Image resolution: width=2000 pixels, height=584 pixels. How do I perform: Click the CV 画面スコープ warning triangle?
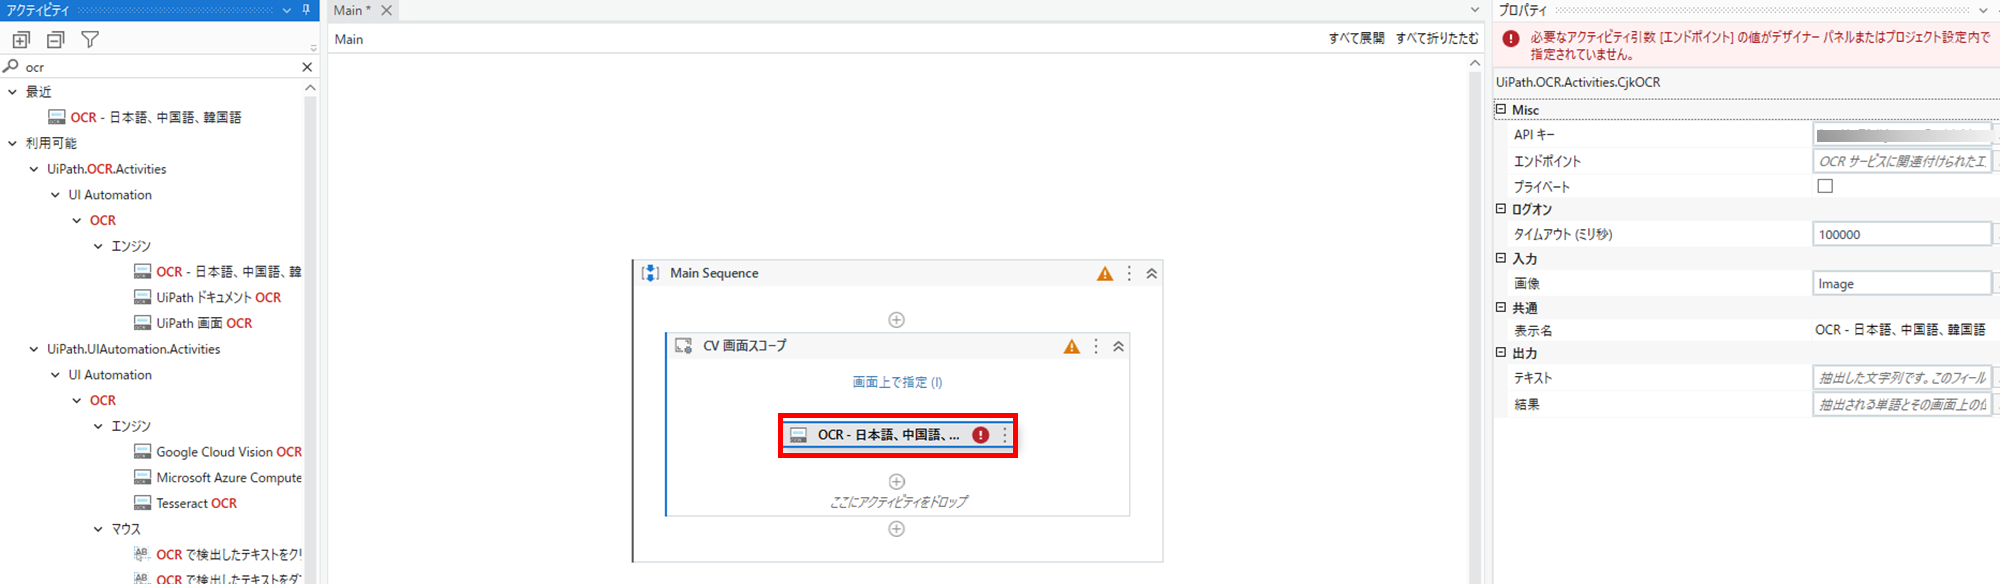coord(1072,346)
